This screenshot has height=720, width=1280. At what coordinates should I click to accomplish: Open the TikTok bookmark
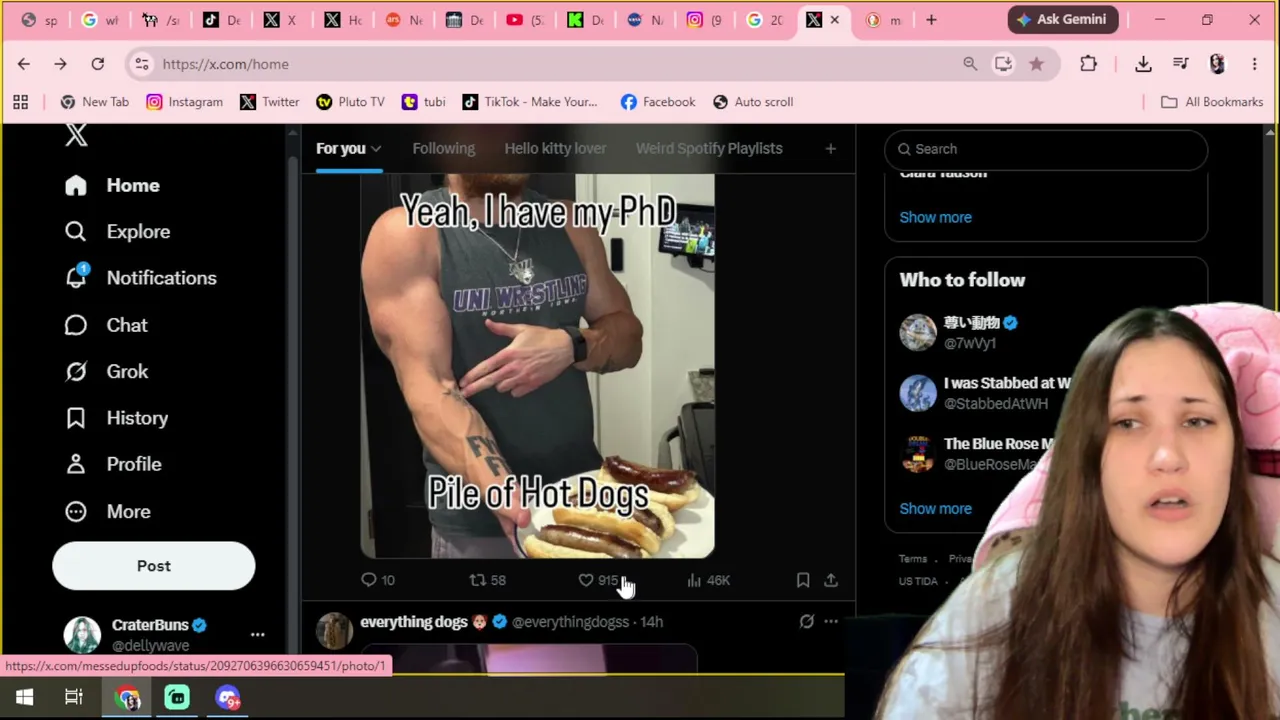(529, 102)
